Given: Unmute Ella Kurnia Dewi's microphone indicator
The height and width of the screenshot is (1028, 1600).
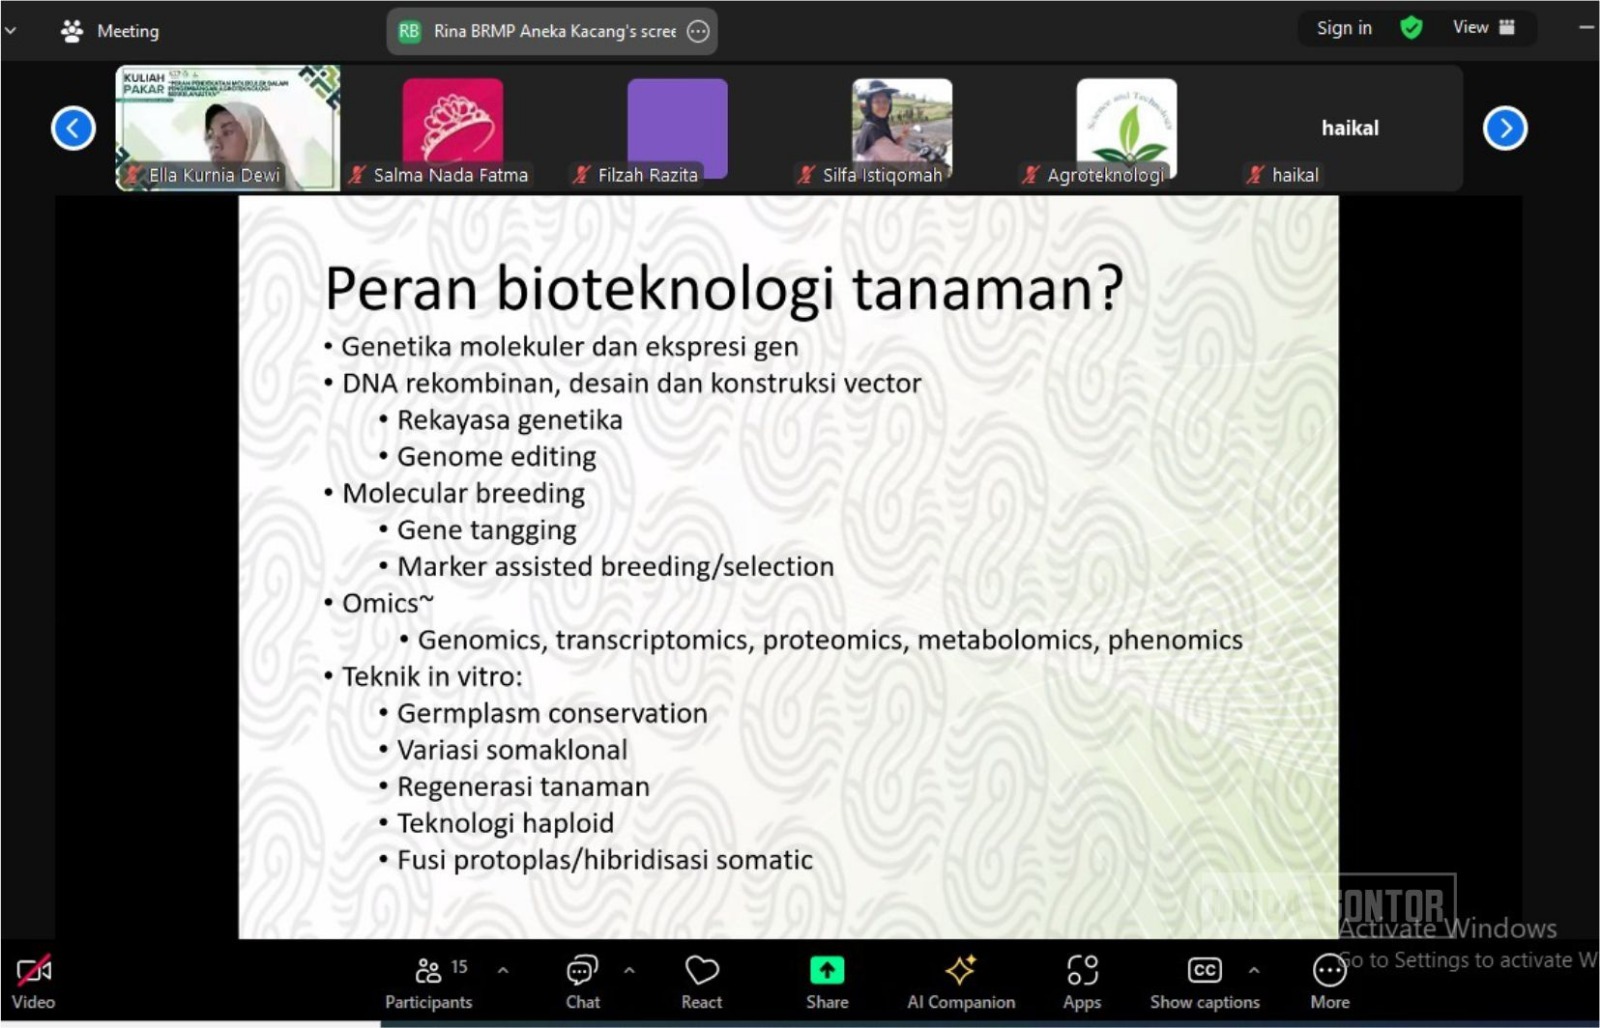Looking at the screenshot, I should [x=135, y=174].
